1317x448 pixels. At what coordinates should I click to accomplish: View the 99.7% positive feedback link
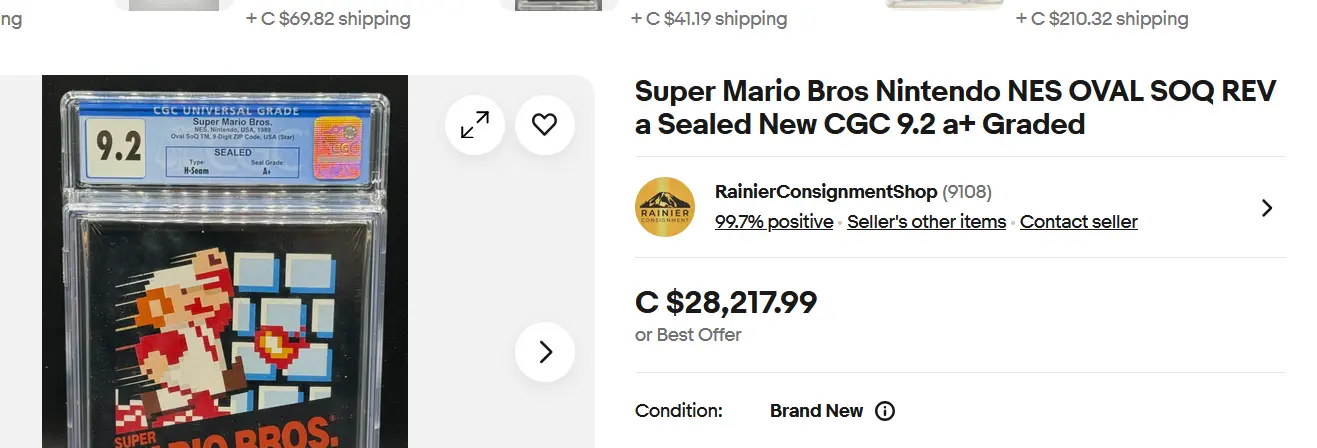(x=774, y=222)
